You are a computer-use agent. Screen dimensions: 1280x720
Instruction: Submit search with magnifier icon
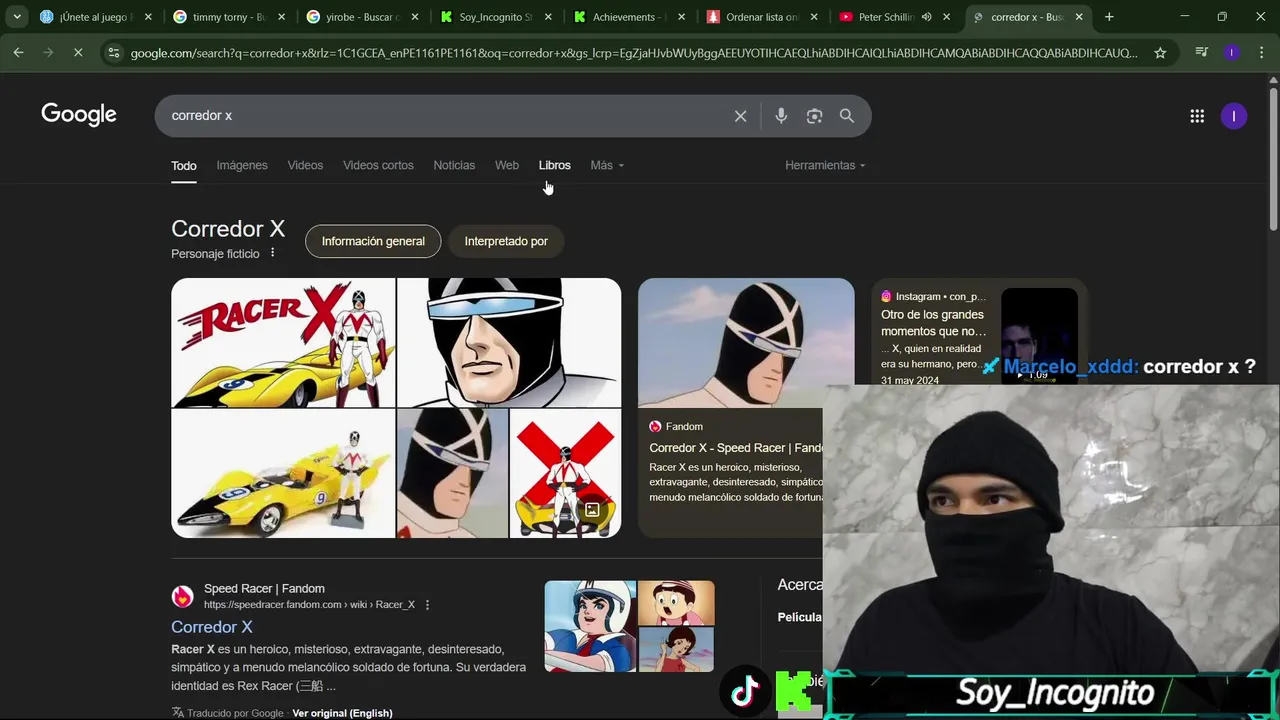pyautogui.click(x=847, y=116)
